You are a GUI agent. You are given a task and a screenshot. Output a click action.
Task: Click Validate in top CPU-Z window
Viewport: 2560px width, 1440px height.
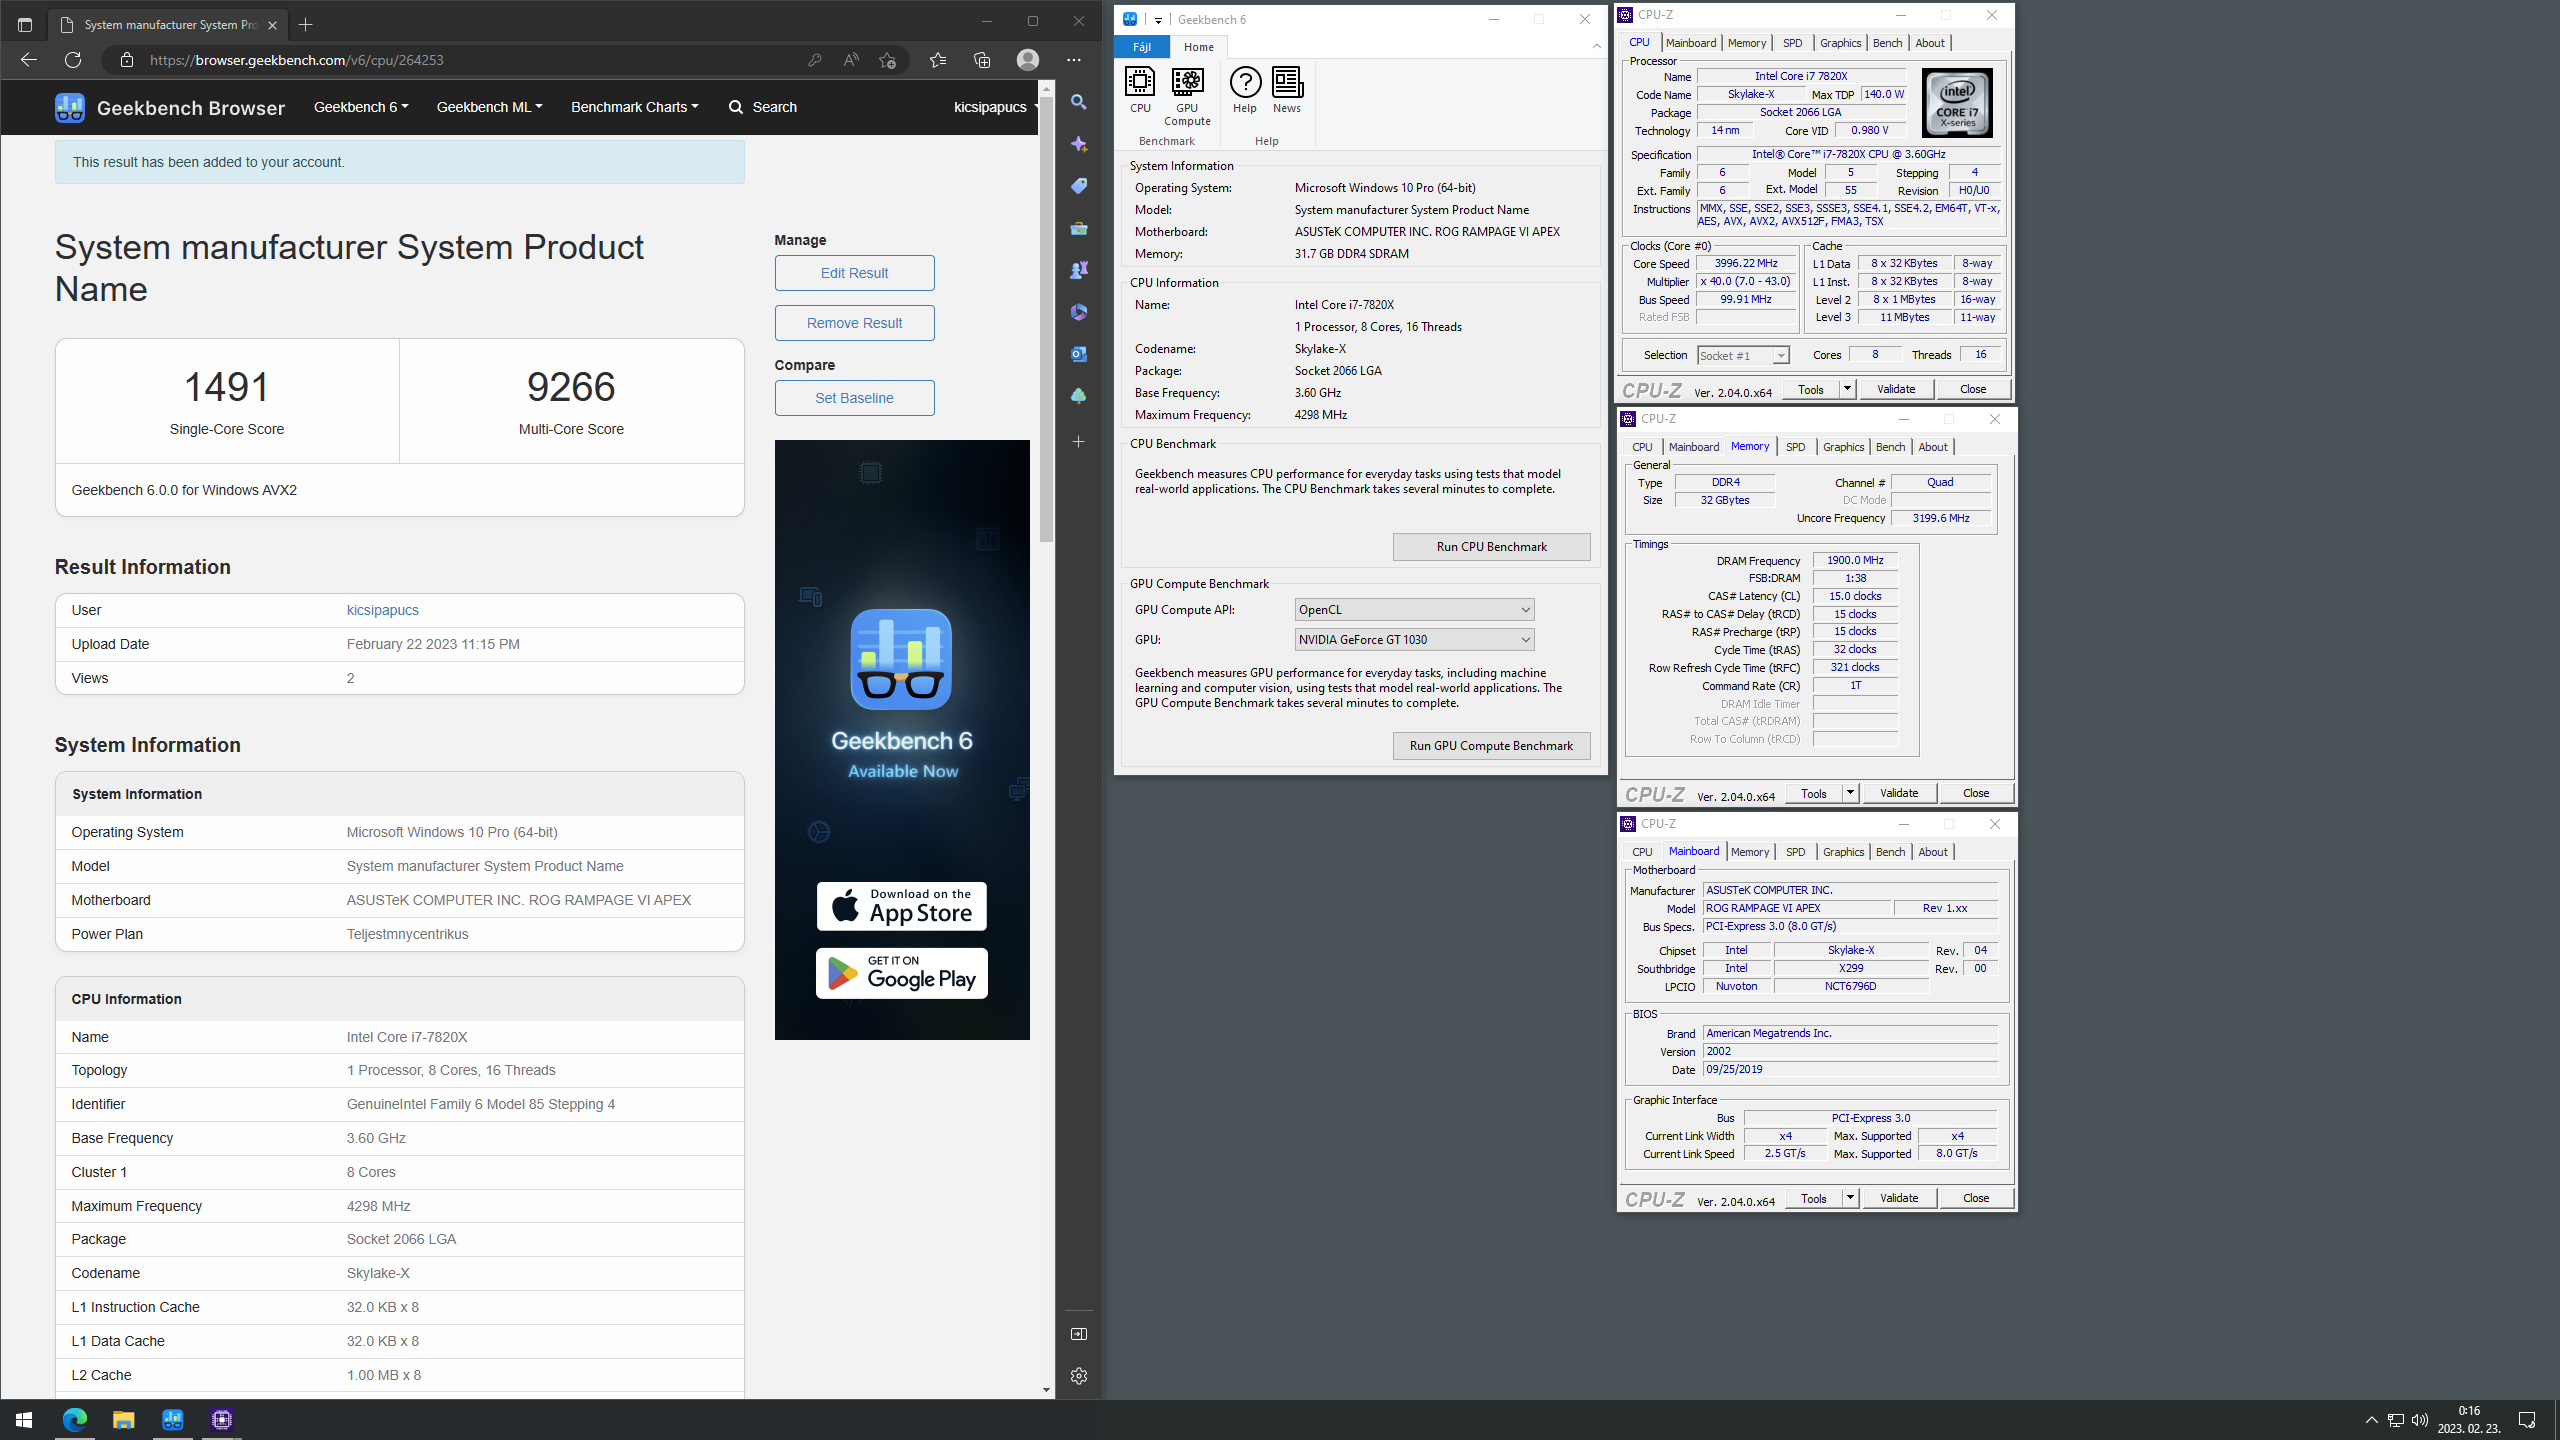pyautogui.click(x=1896, y=389)
